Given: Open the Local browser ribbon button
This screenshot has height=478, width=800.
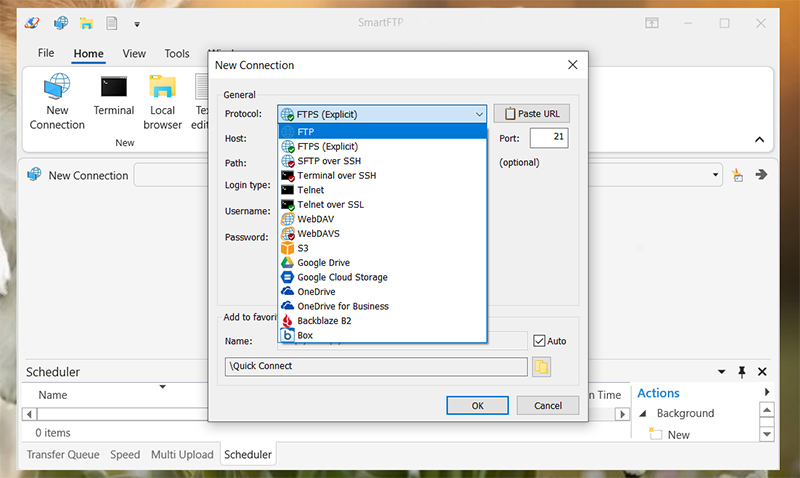Looking at the screenshot, I should (x=162, y=102).
